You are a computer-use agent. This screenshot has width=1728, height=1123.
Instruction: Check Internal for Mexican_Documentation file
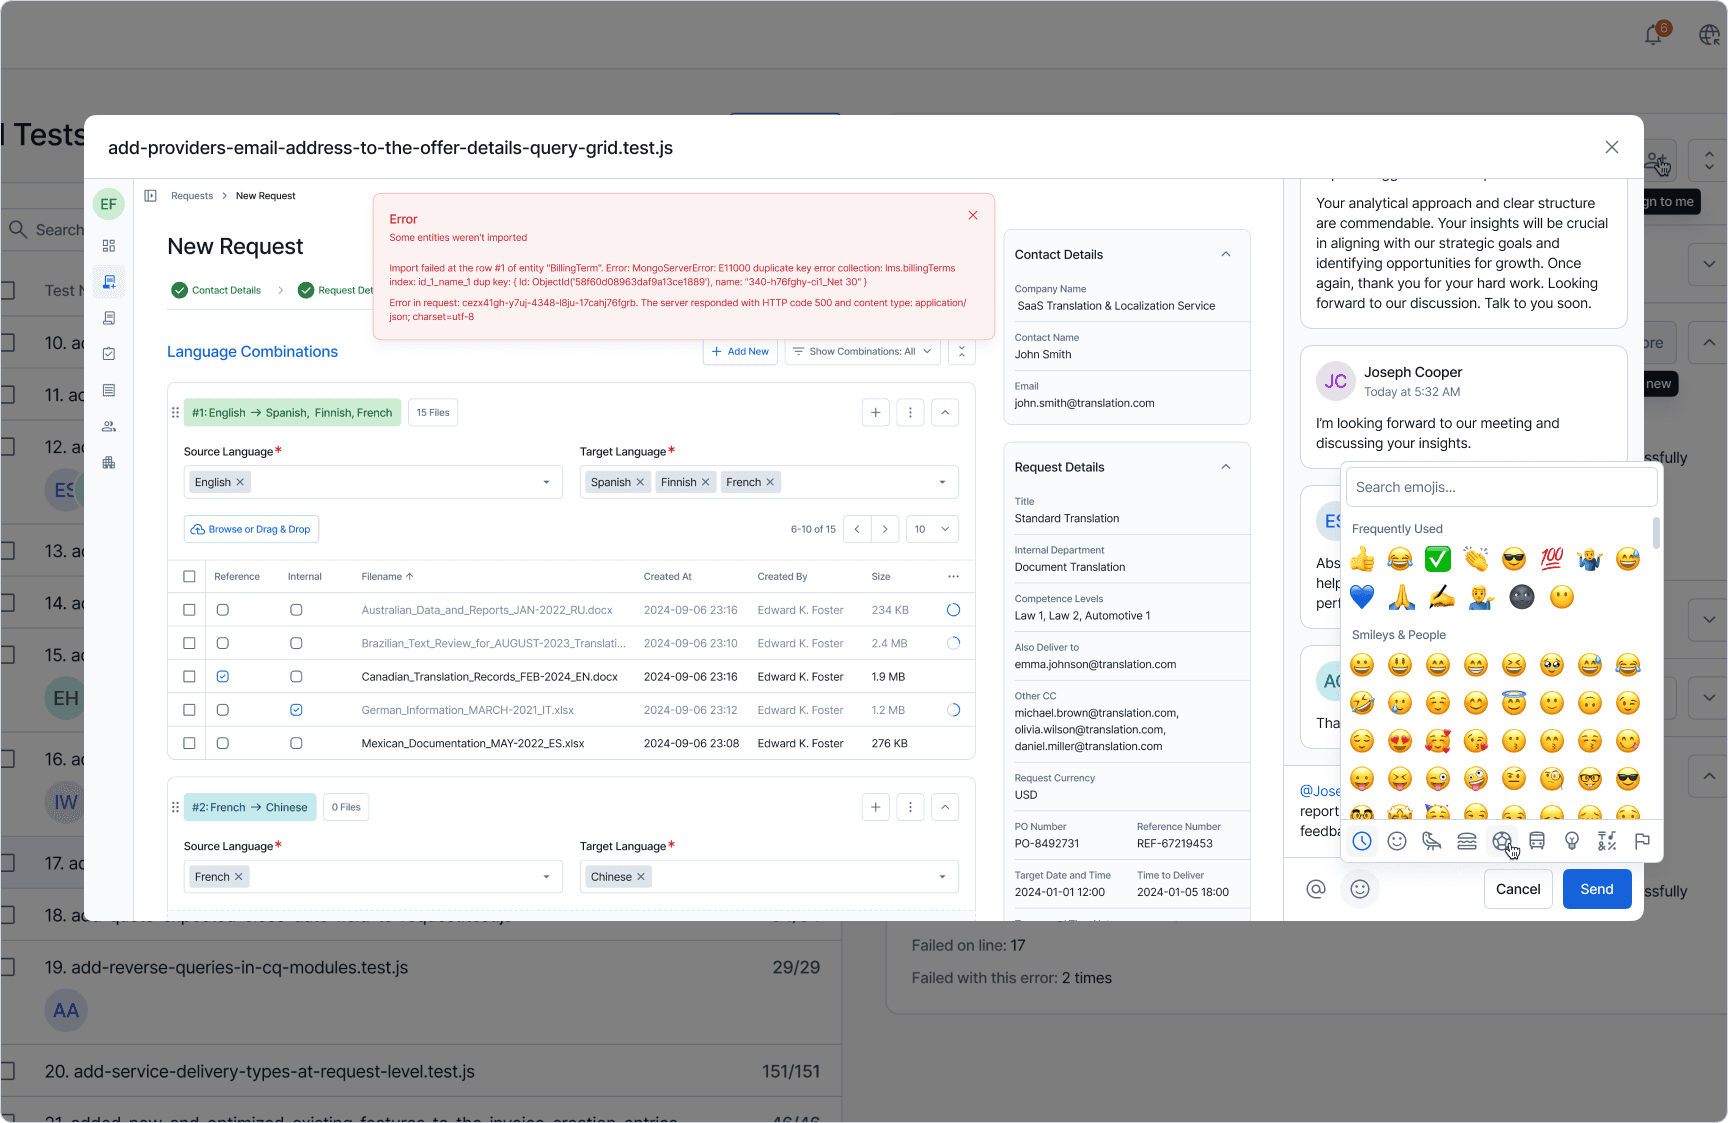pyautogui.click(x=296, y=744)
